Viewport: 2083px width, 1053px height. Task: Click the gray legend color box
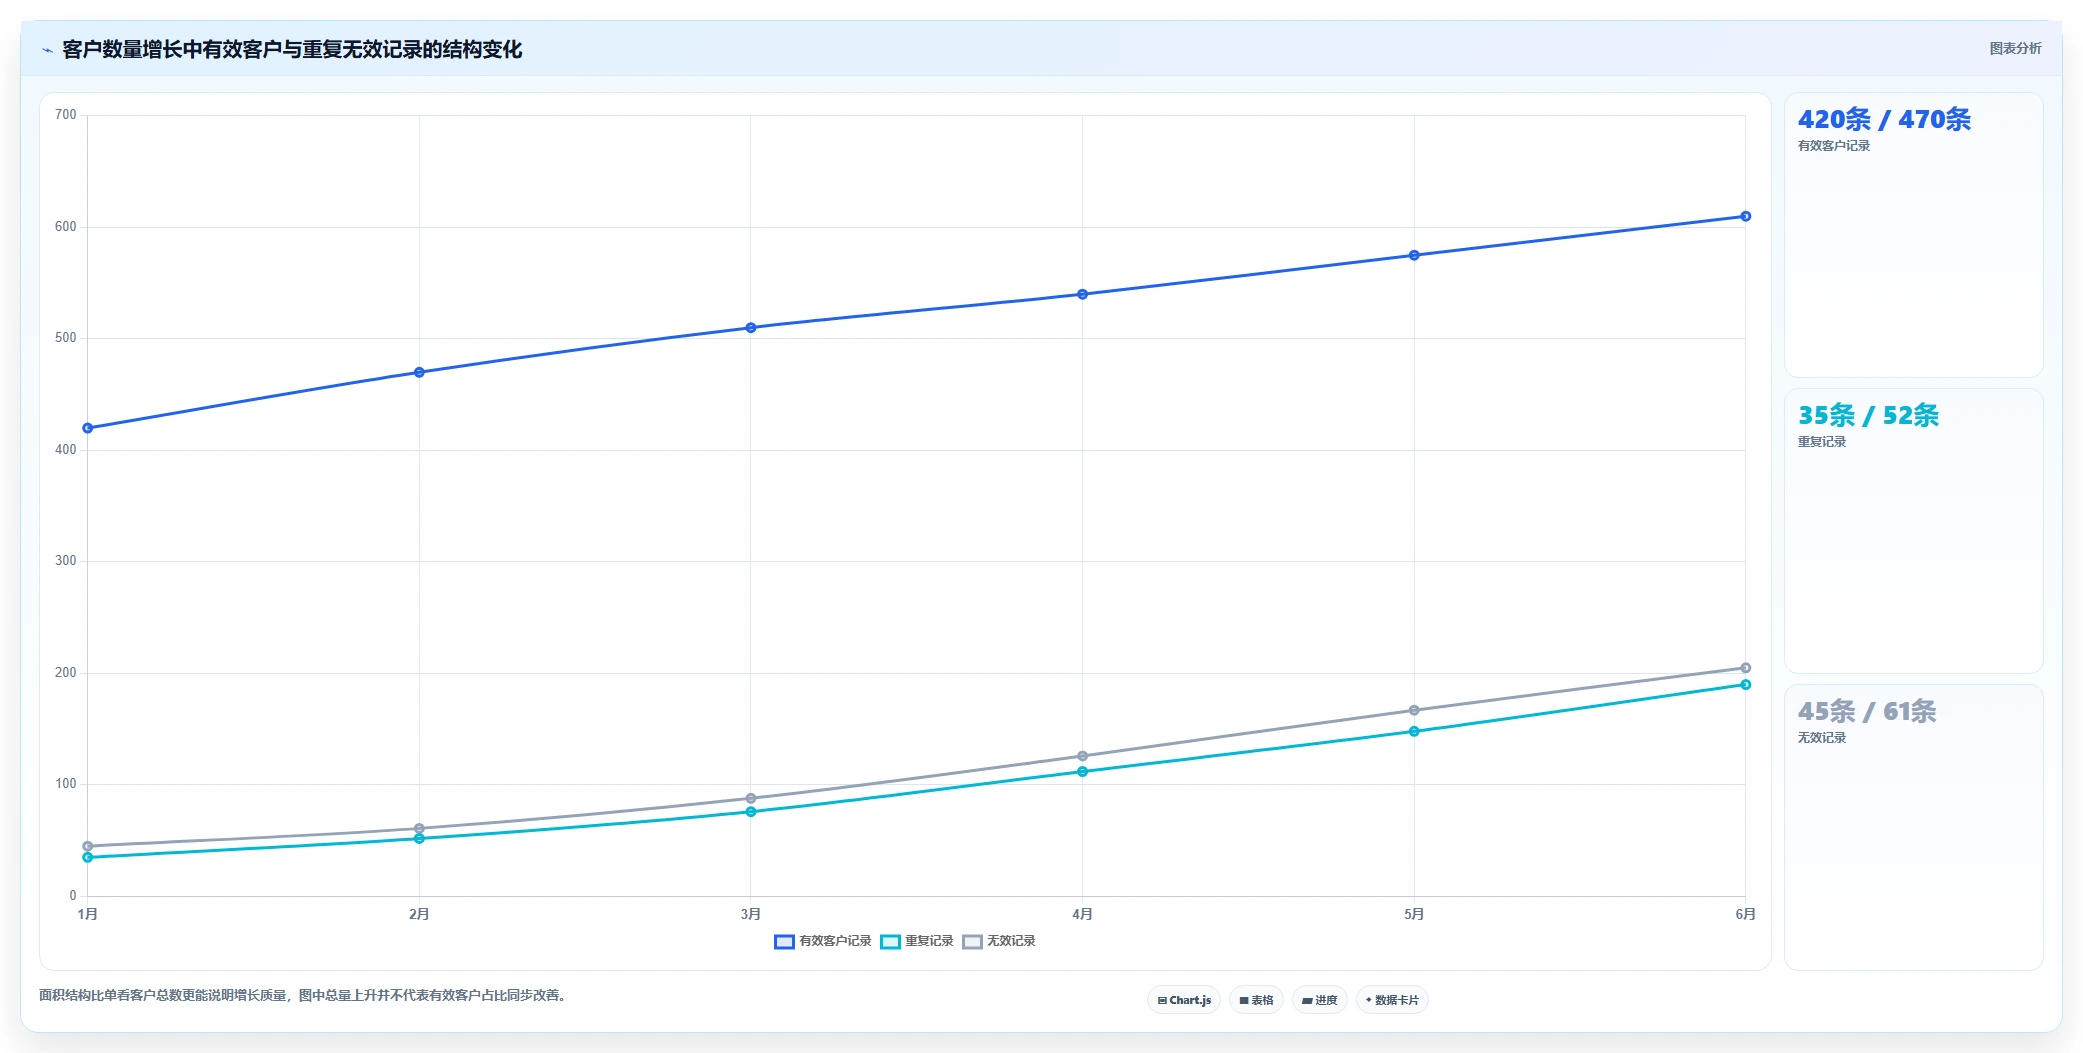click(972, 942)
